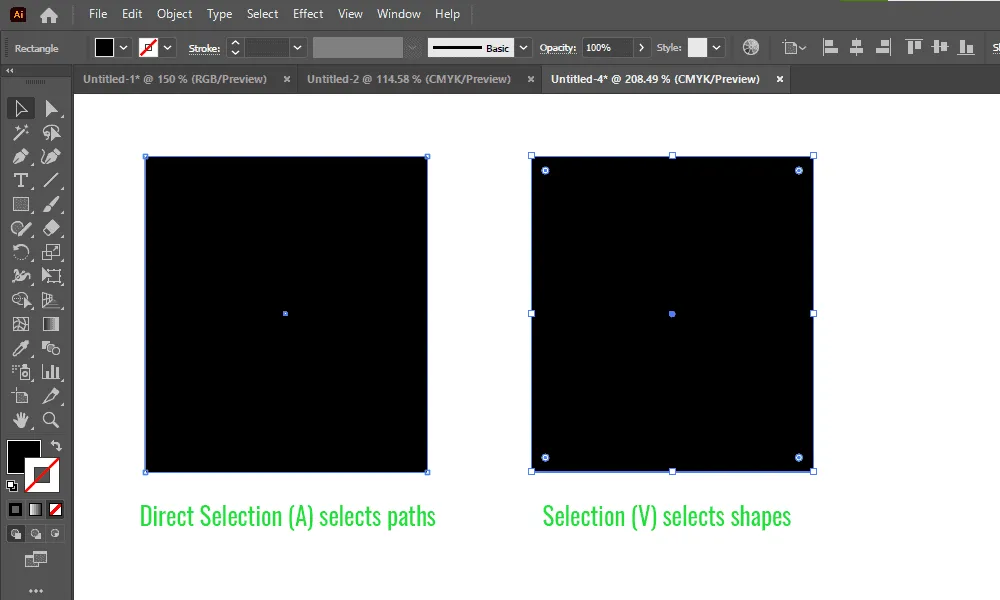Select the Eyedropper tool
The width and height of the screenshot is (1000, 600).
(x=20, y=348)
